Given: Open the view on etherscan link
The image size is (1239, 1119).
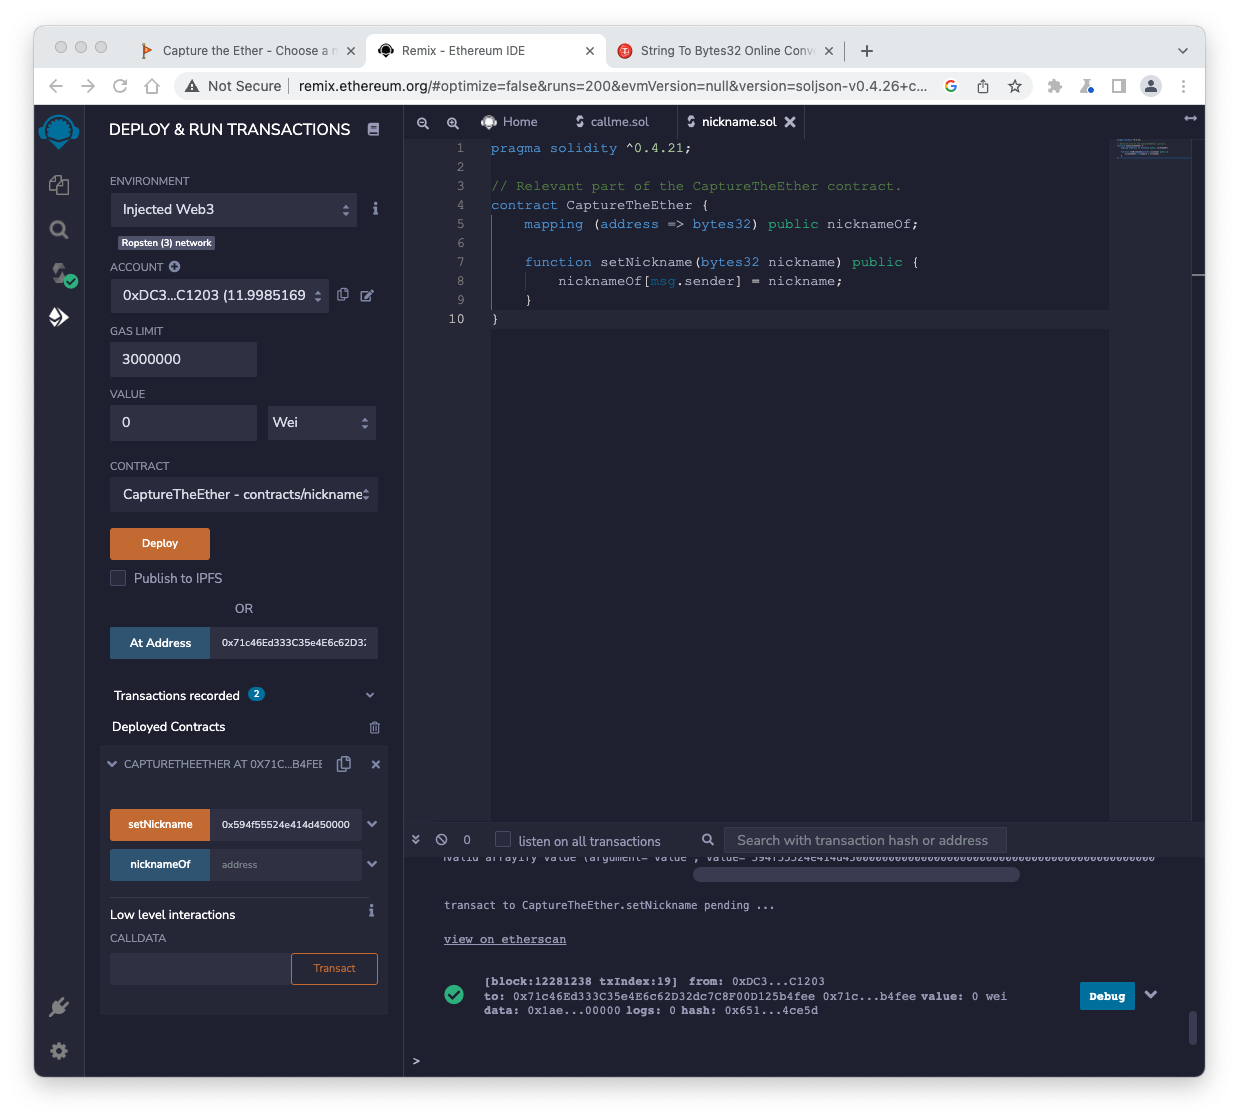Looking at the screenshot, I should pos(505,939).
